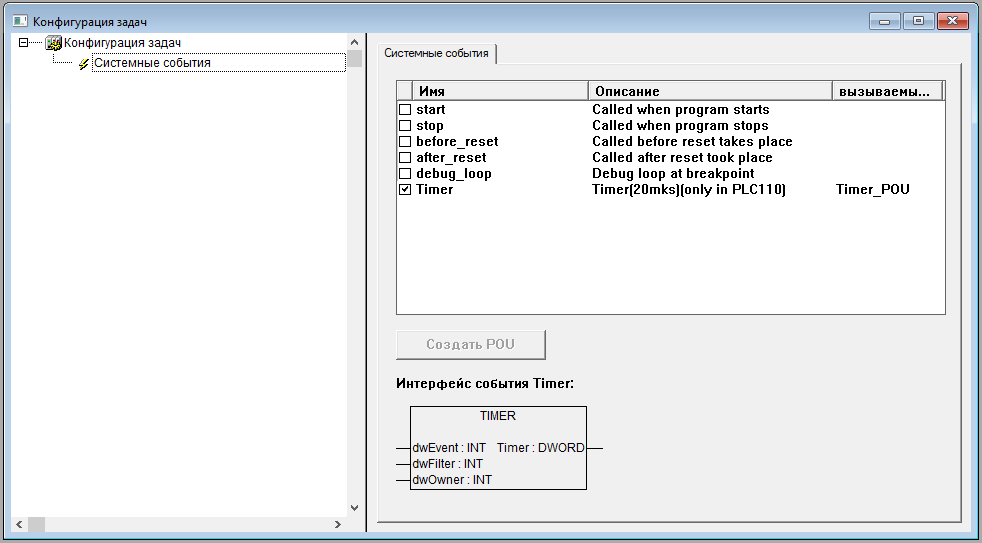This screenshot has height=543, width=982.
Task: Uncheck the Timer event checkbox
Action: pos(405,189)
